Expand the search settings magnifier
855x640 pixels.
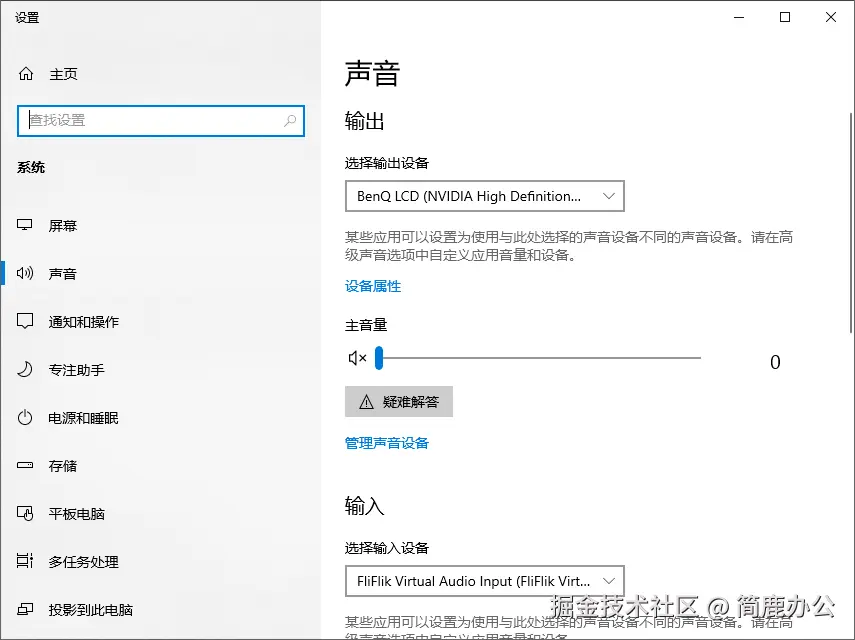[290, 120]
